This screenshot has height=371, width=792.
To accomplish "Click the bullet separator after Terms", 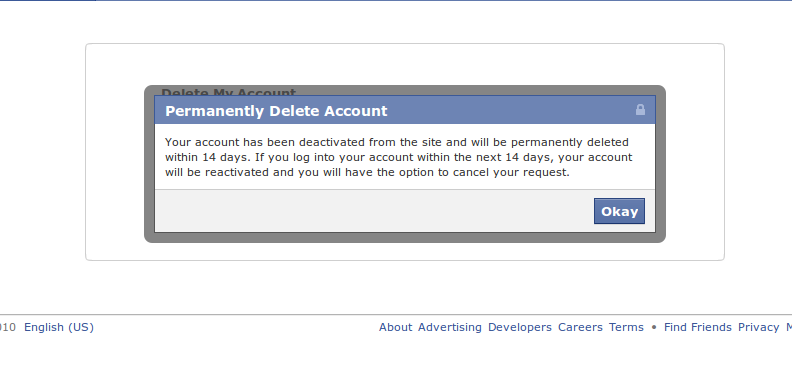I will pyautogui.click(x=654, y=327).
